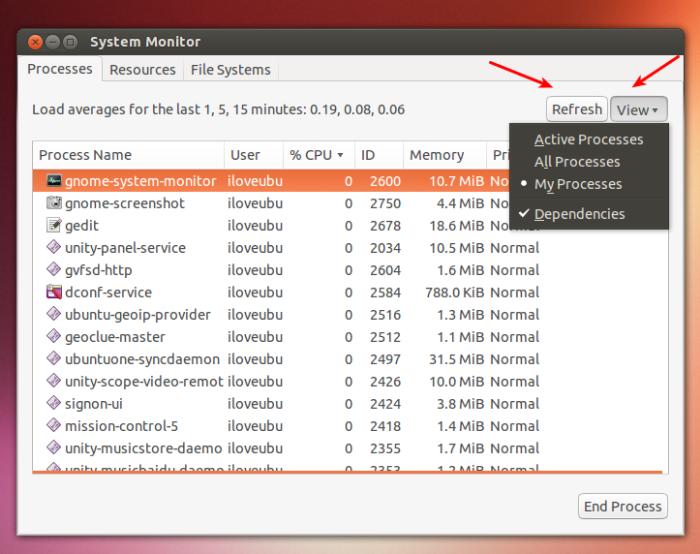This screenshot has height=554, width=700.
Task: Click process ID 2355
Action: click(385, 448)
